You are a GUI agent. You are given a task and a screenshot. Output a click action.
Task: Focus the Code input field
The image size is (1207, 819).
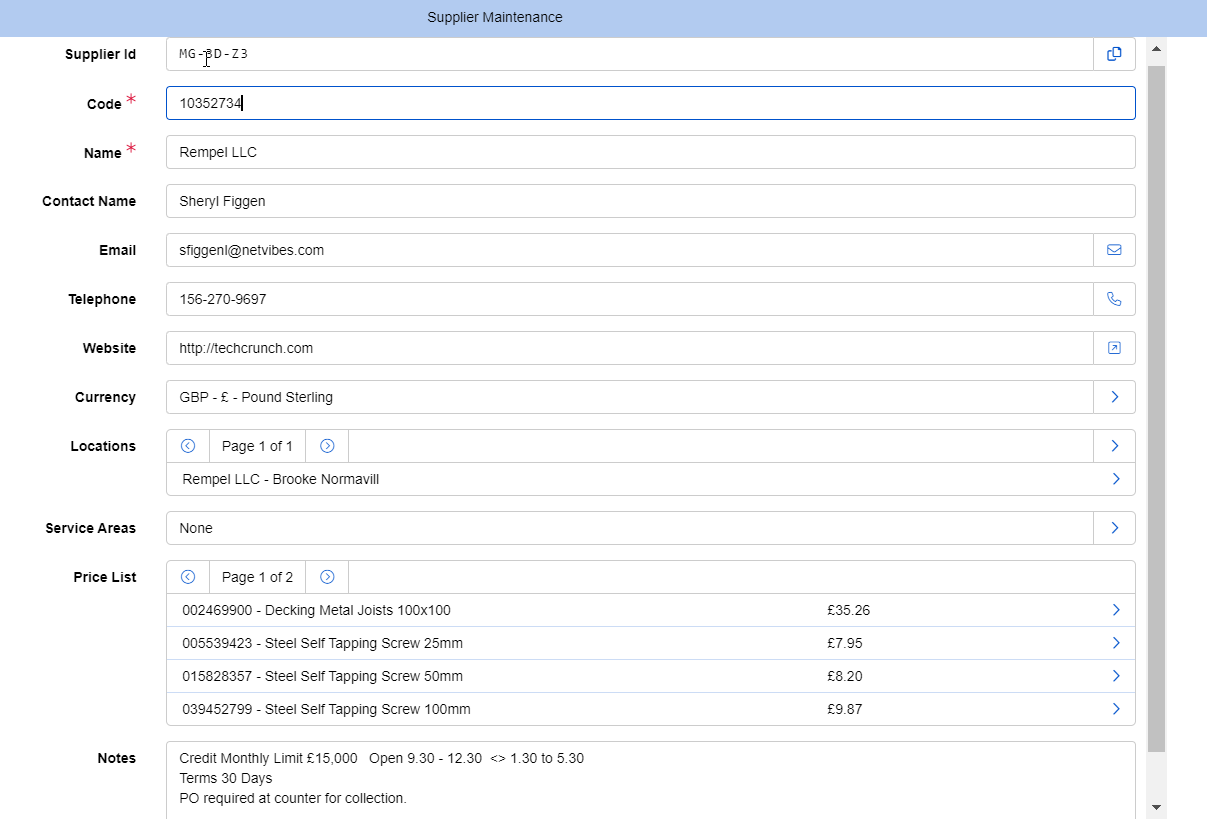651,103
